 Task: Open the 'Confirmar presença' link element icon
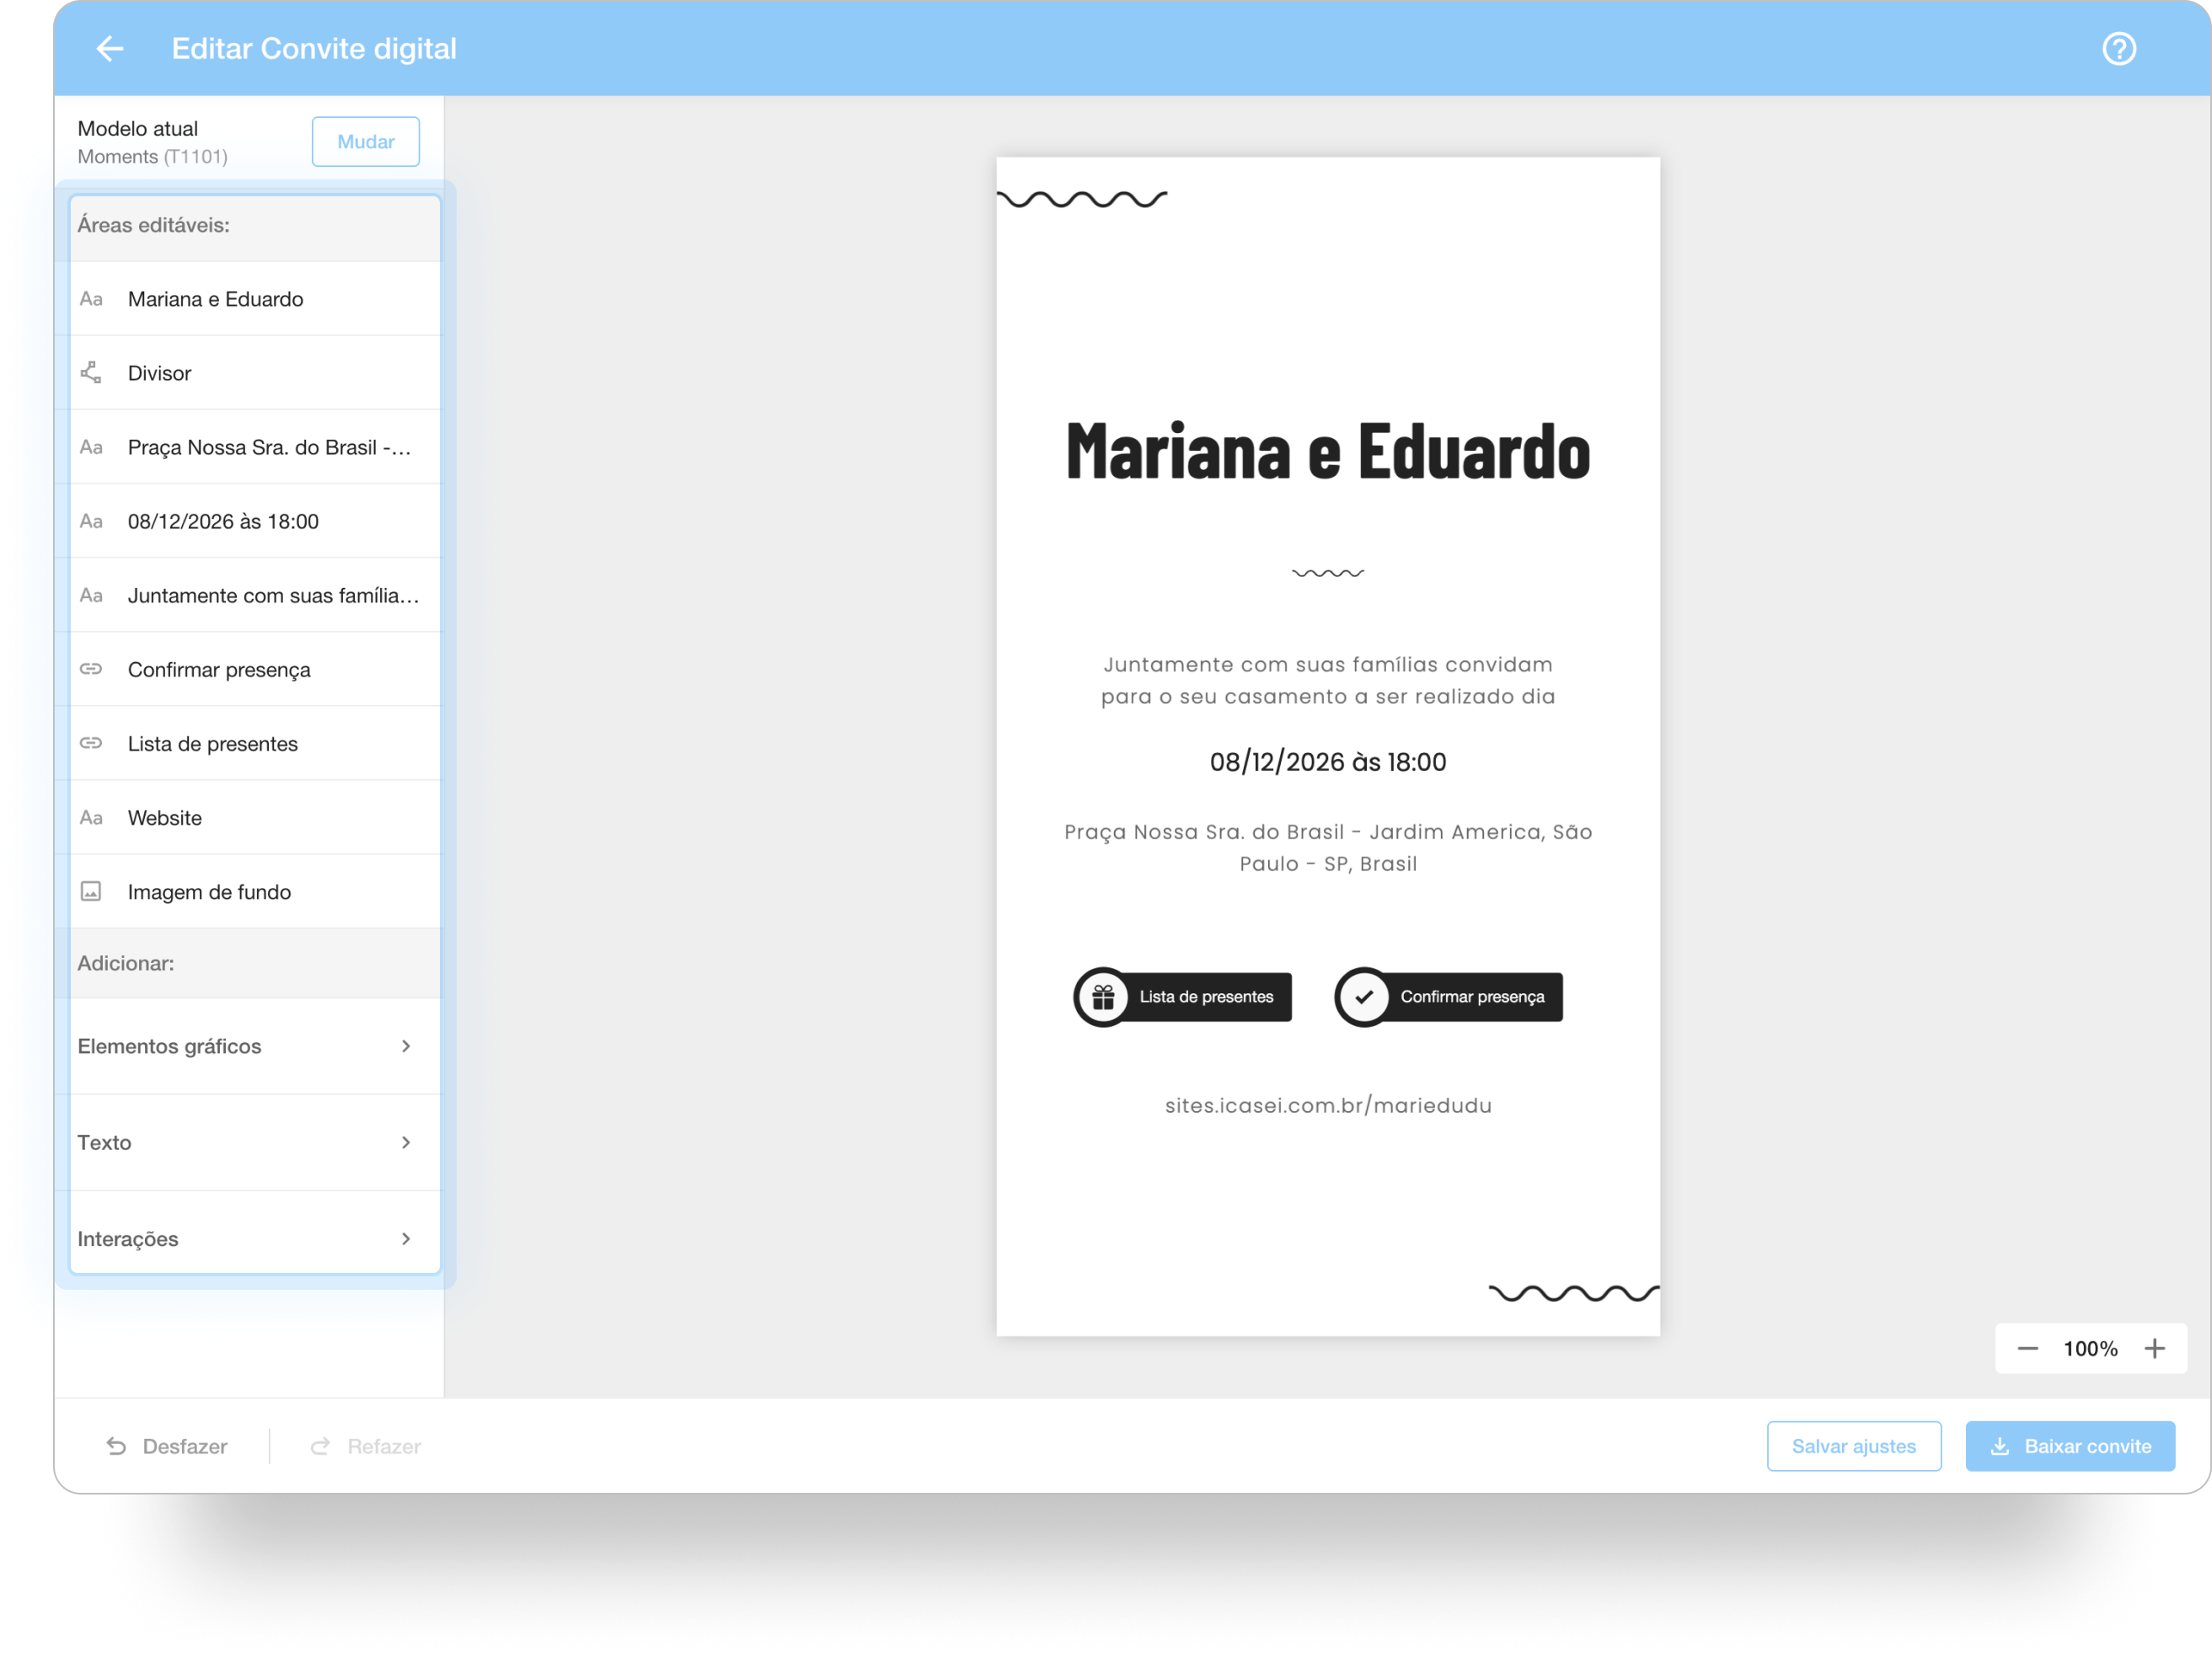(x=91, y=669)
